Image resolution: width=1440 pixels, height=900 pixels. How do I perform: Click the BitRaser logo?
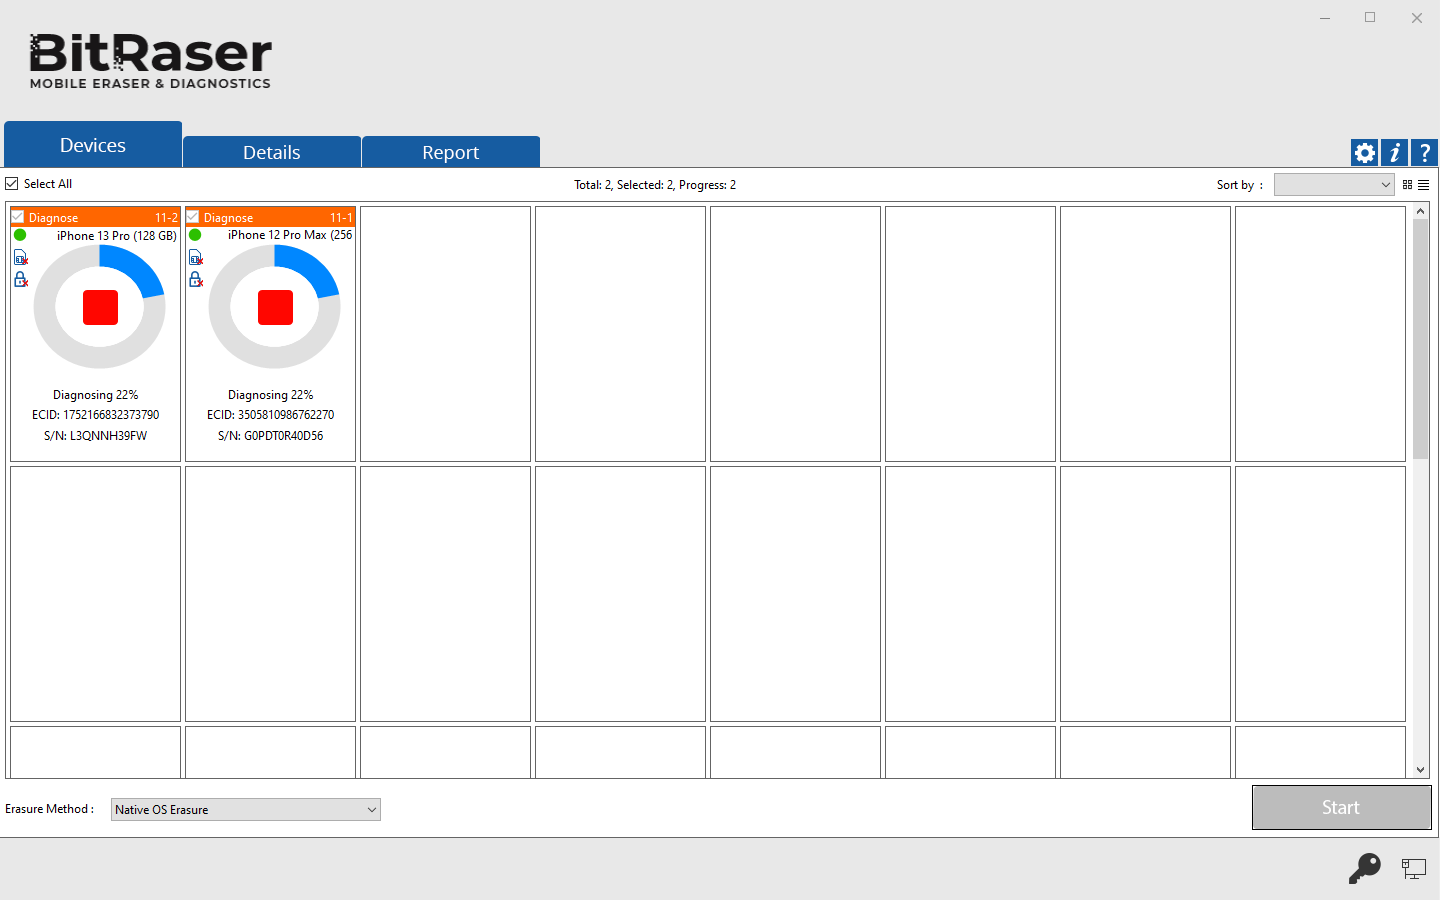click(150, 61)
